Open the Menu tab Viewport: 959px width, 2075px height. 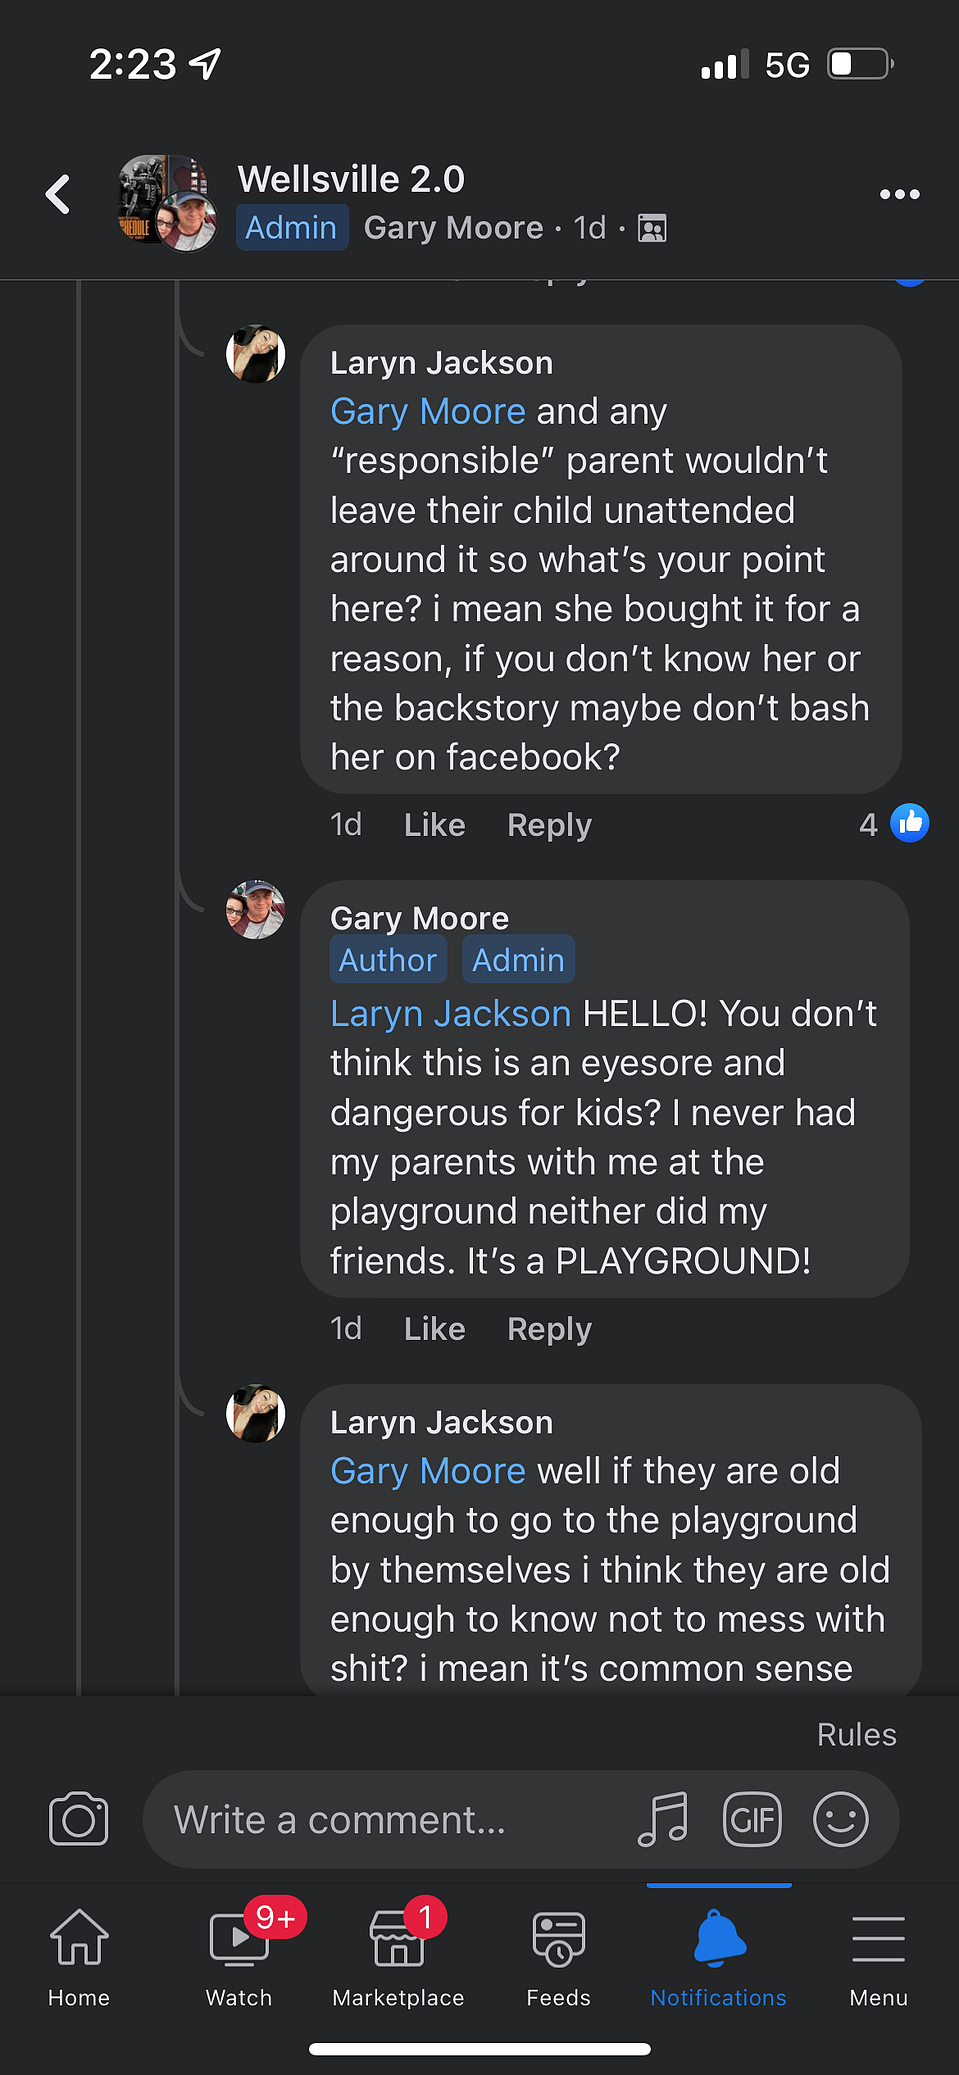878,1957
